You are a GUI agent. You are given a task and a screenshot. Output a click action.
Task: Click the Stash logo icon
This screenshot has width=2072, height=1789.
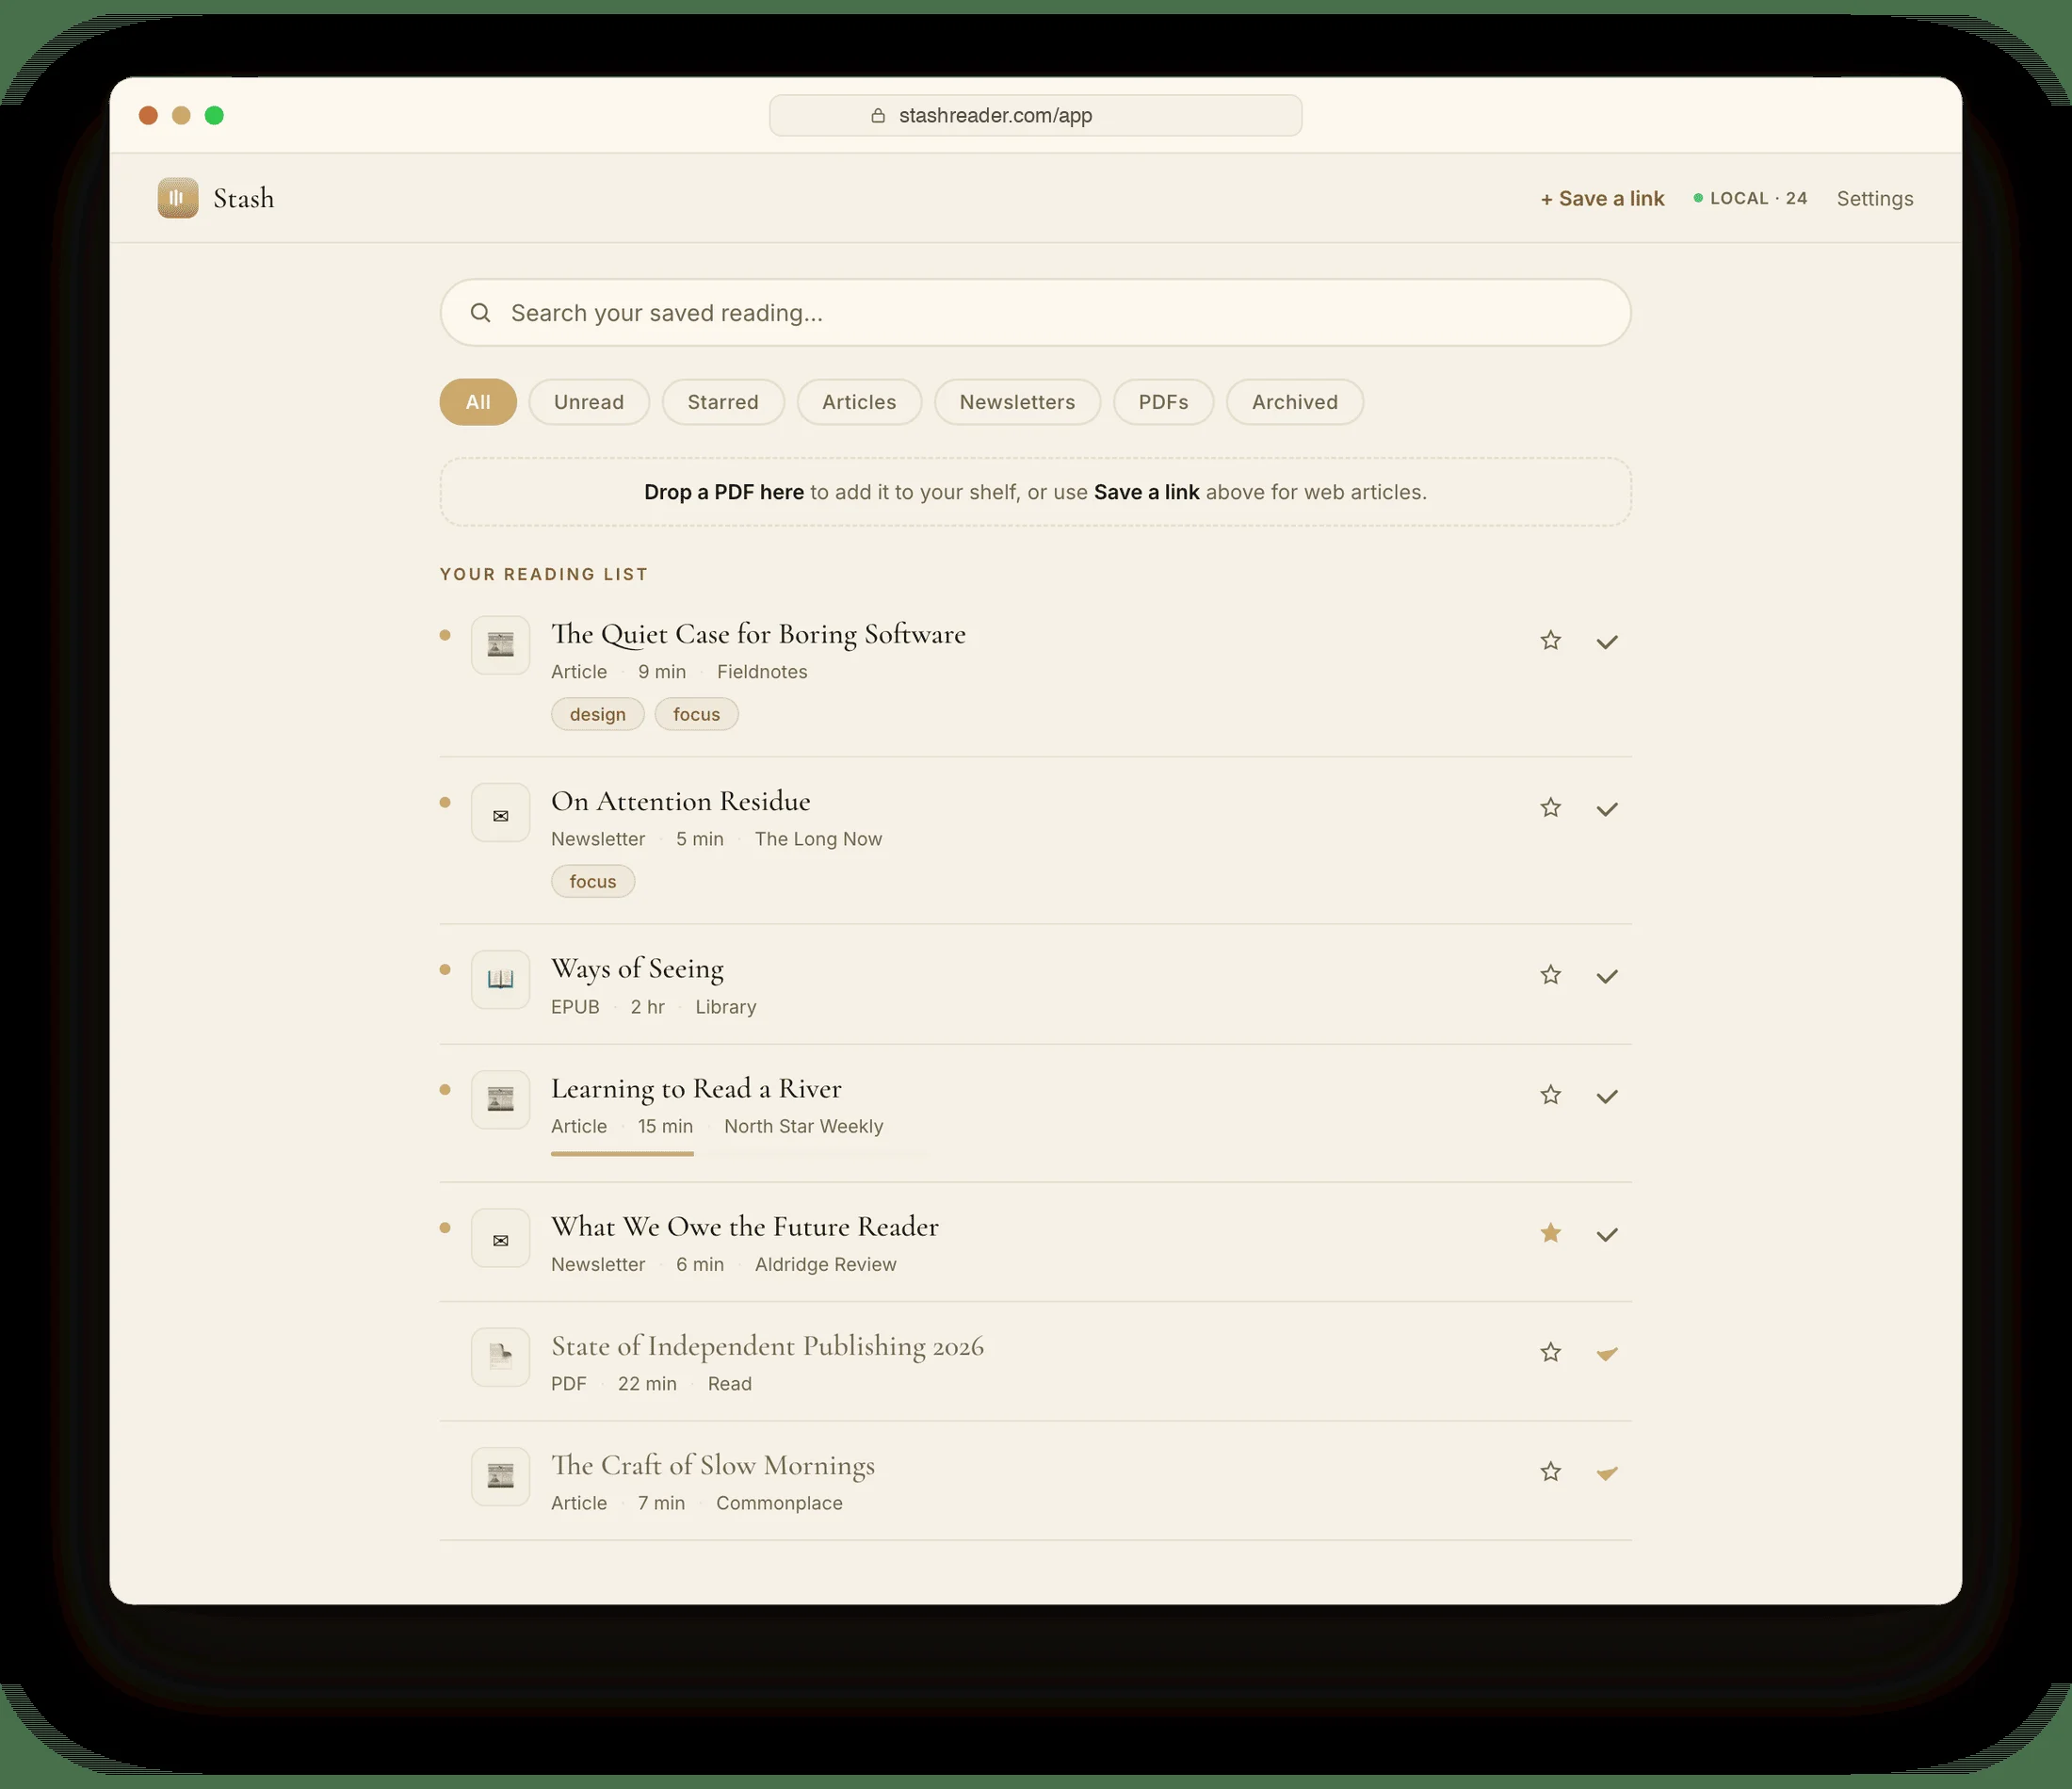click(178, 198)
